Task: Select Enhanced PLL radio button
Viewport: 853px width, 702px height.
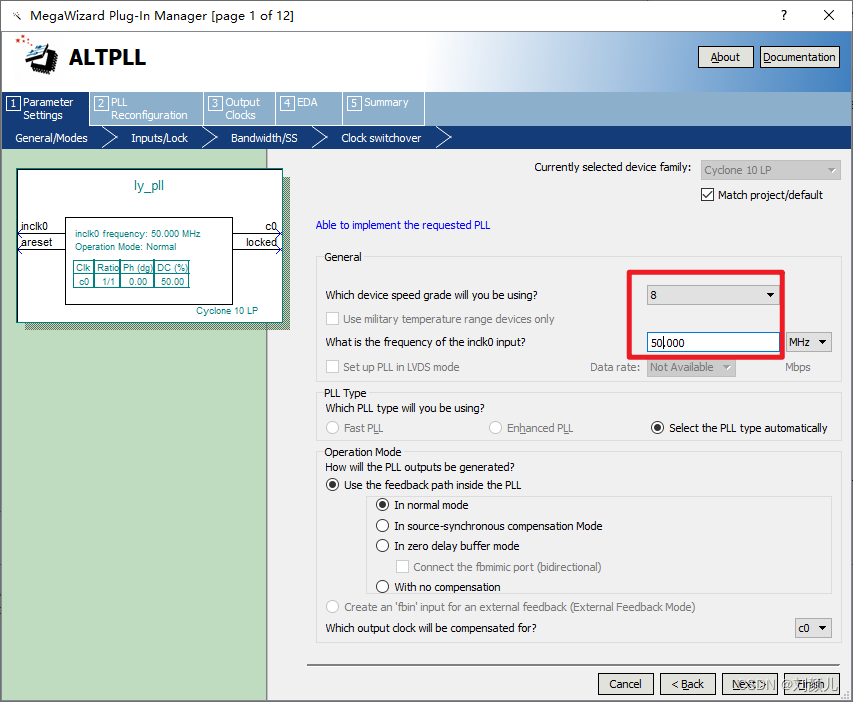Action: tap(495, 428)
